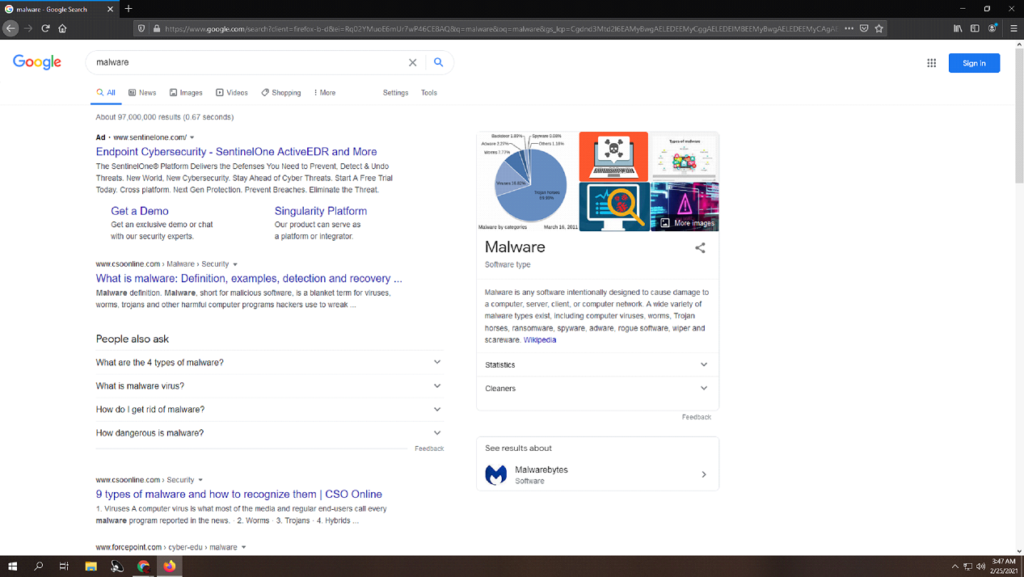
Task: Click the Google logo
Action: point(37,62)
